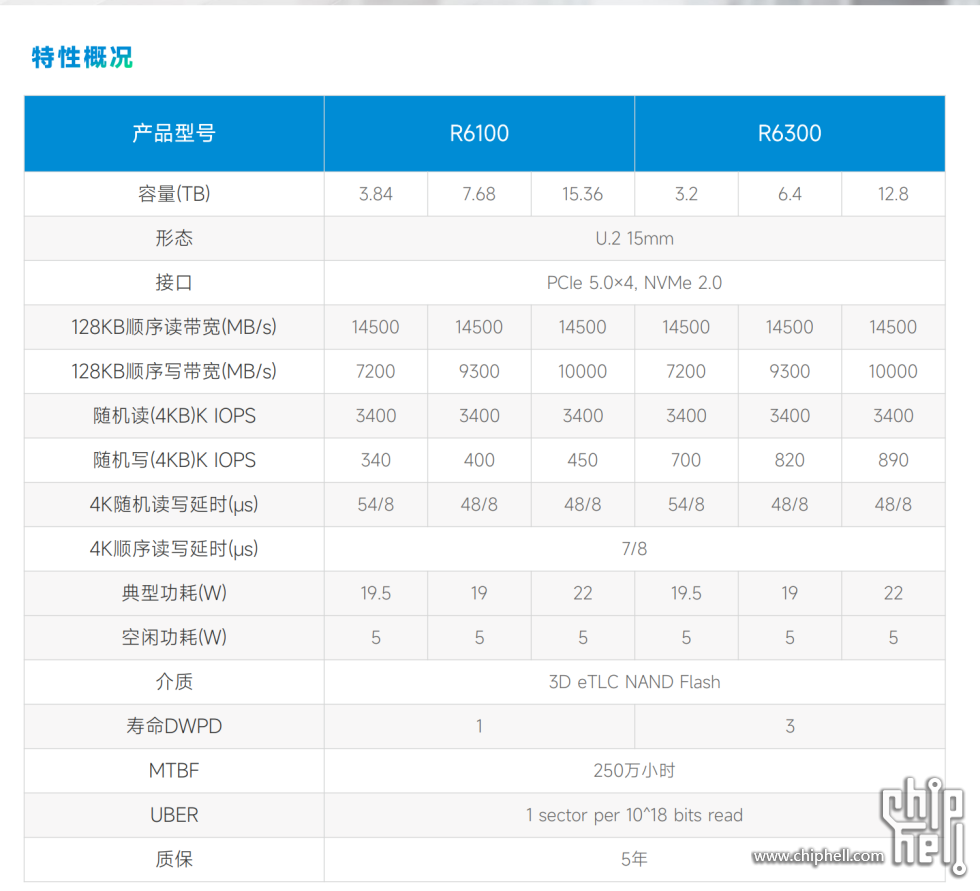Select the 3D eTLC NAND Flash value
The height and width of the screenshot is (891, 980).
click(x=634, y=682)
